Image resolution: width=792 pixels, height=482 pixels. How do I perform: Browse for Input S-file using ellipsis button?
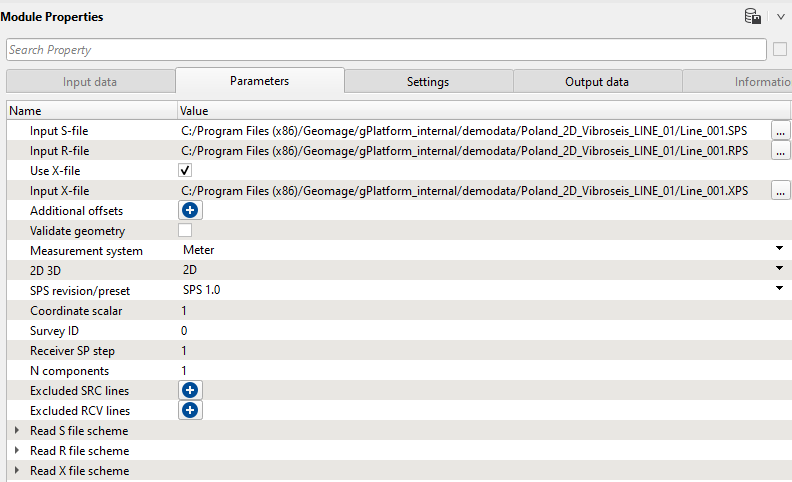[780, 131]
